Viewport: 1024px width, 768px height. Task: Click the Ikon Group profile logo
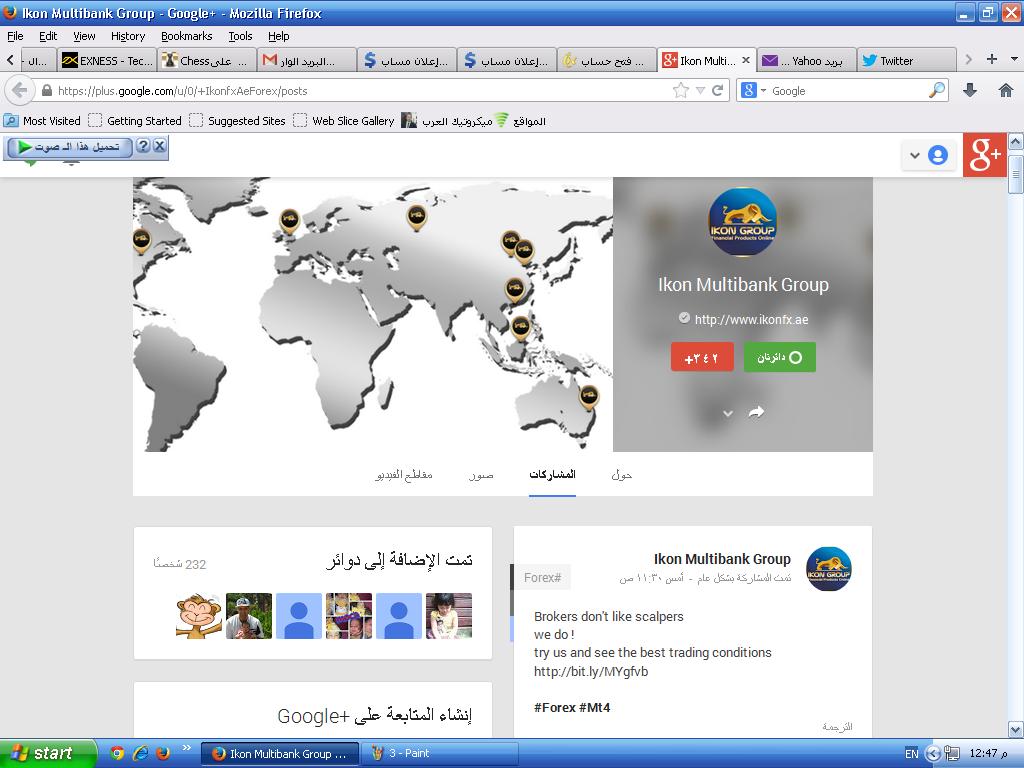[x=743, y=222]
